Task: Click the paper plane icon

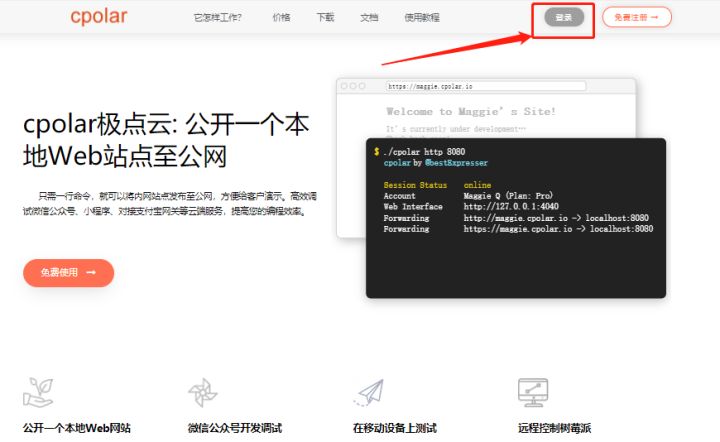Action: coord(369,392)
